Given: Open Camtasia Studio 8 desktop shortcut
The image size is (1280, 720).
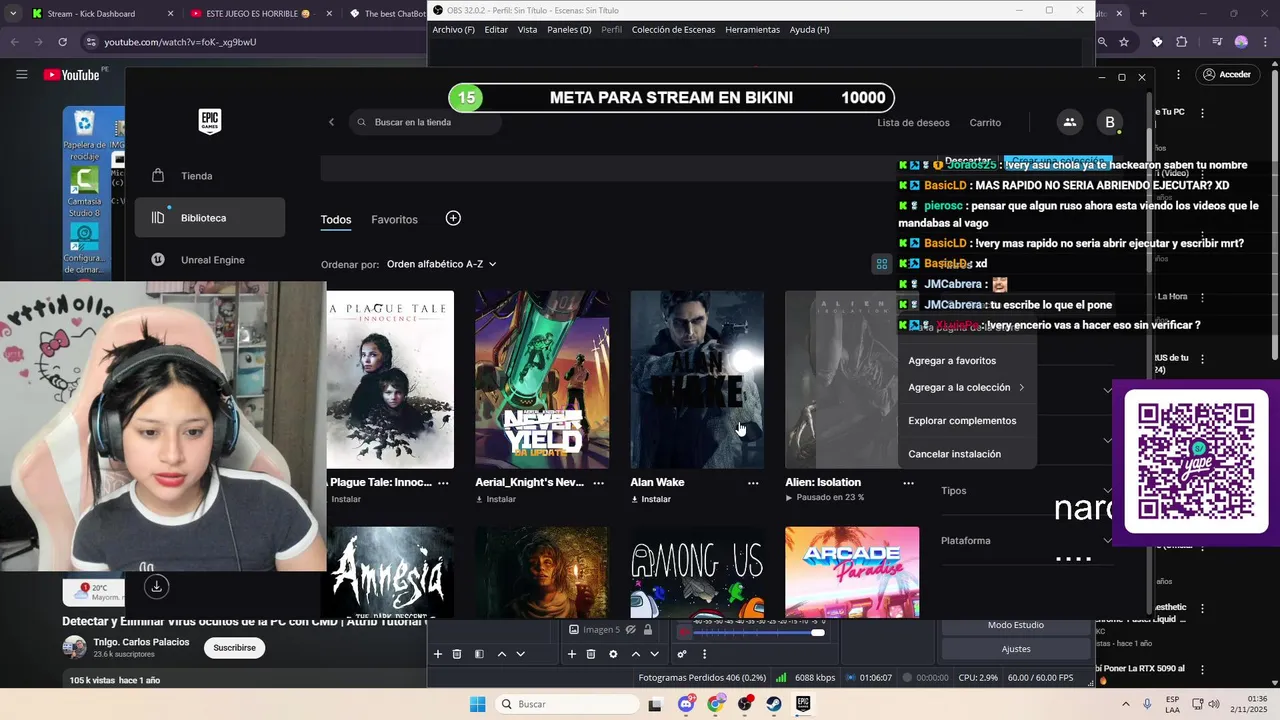Looking at the screenshot, I should pos(84,192).
